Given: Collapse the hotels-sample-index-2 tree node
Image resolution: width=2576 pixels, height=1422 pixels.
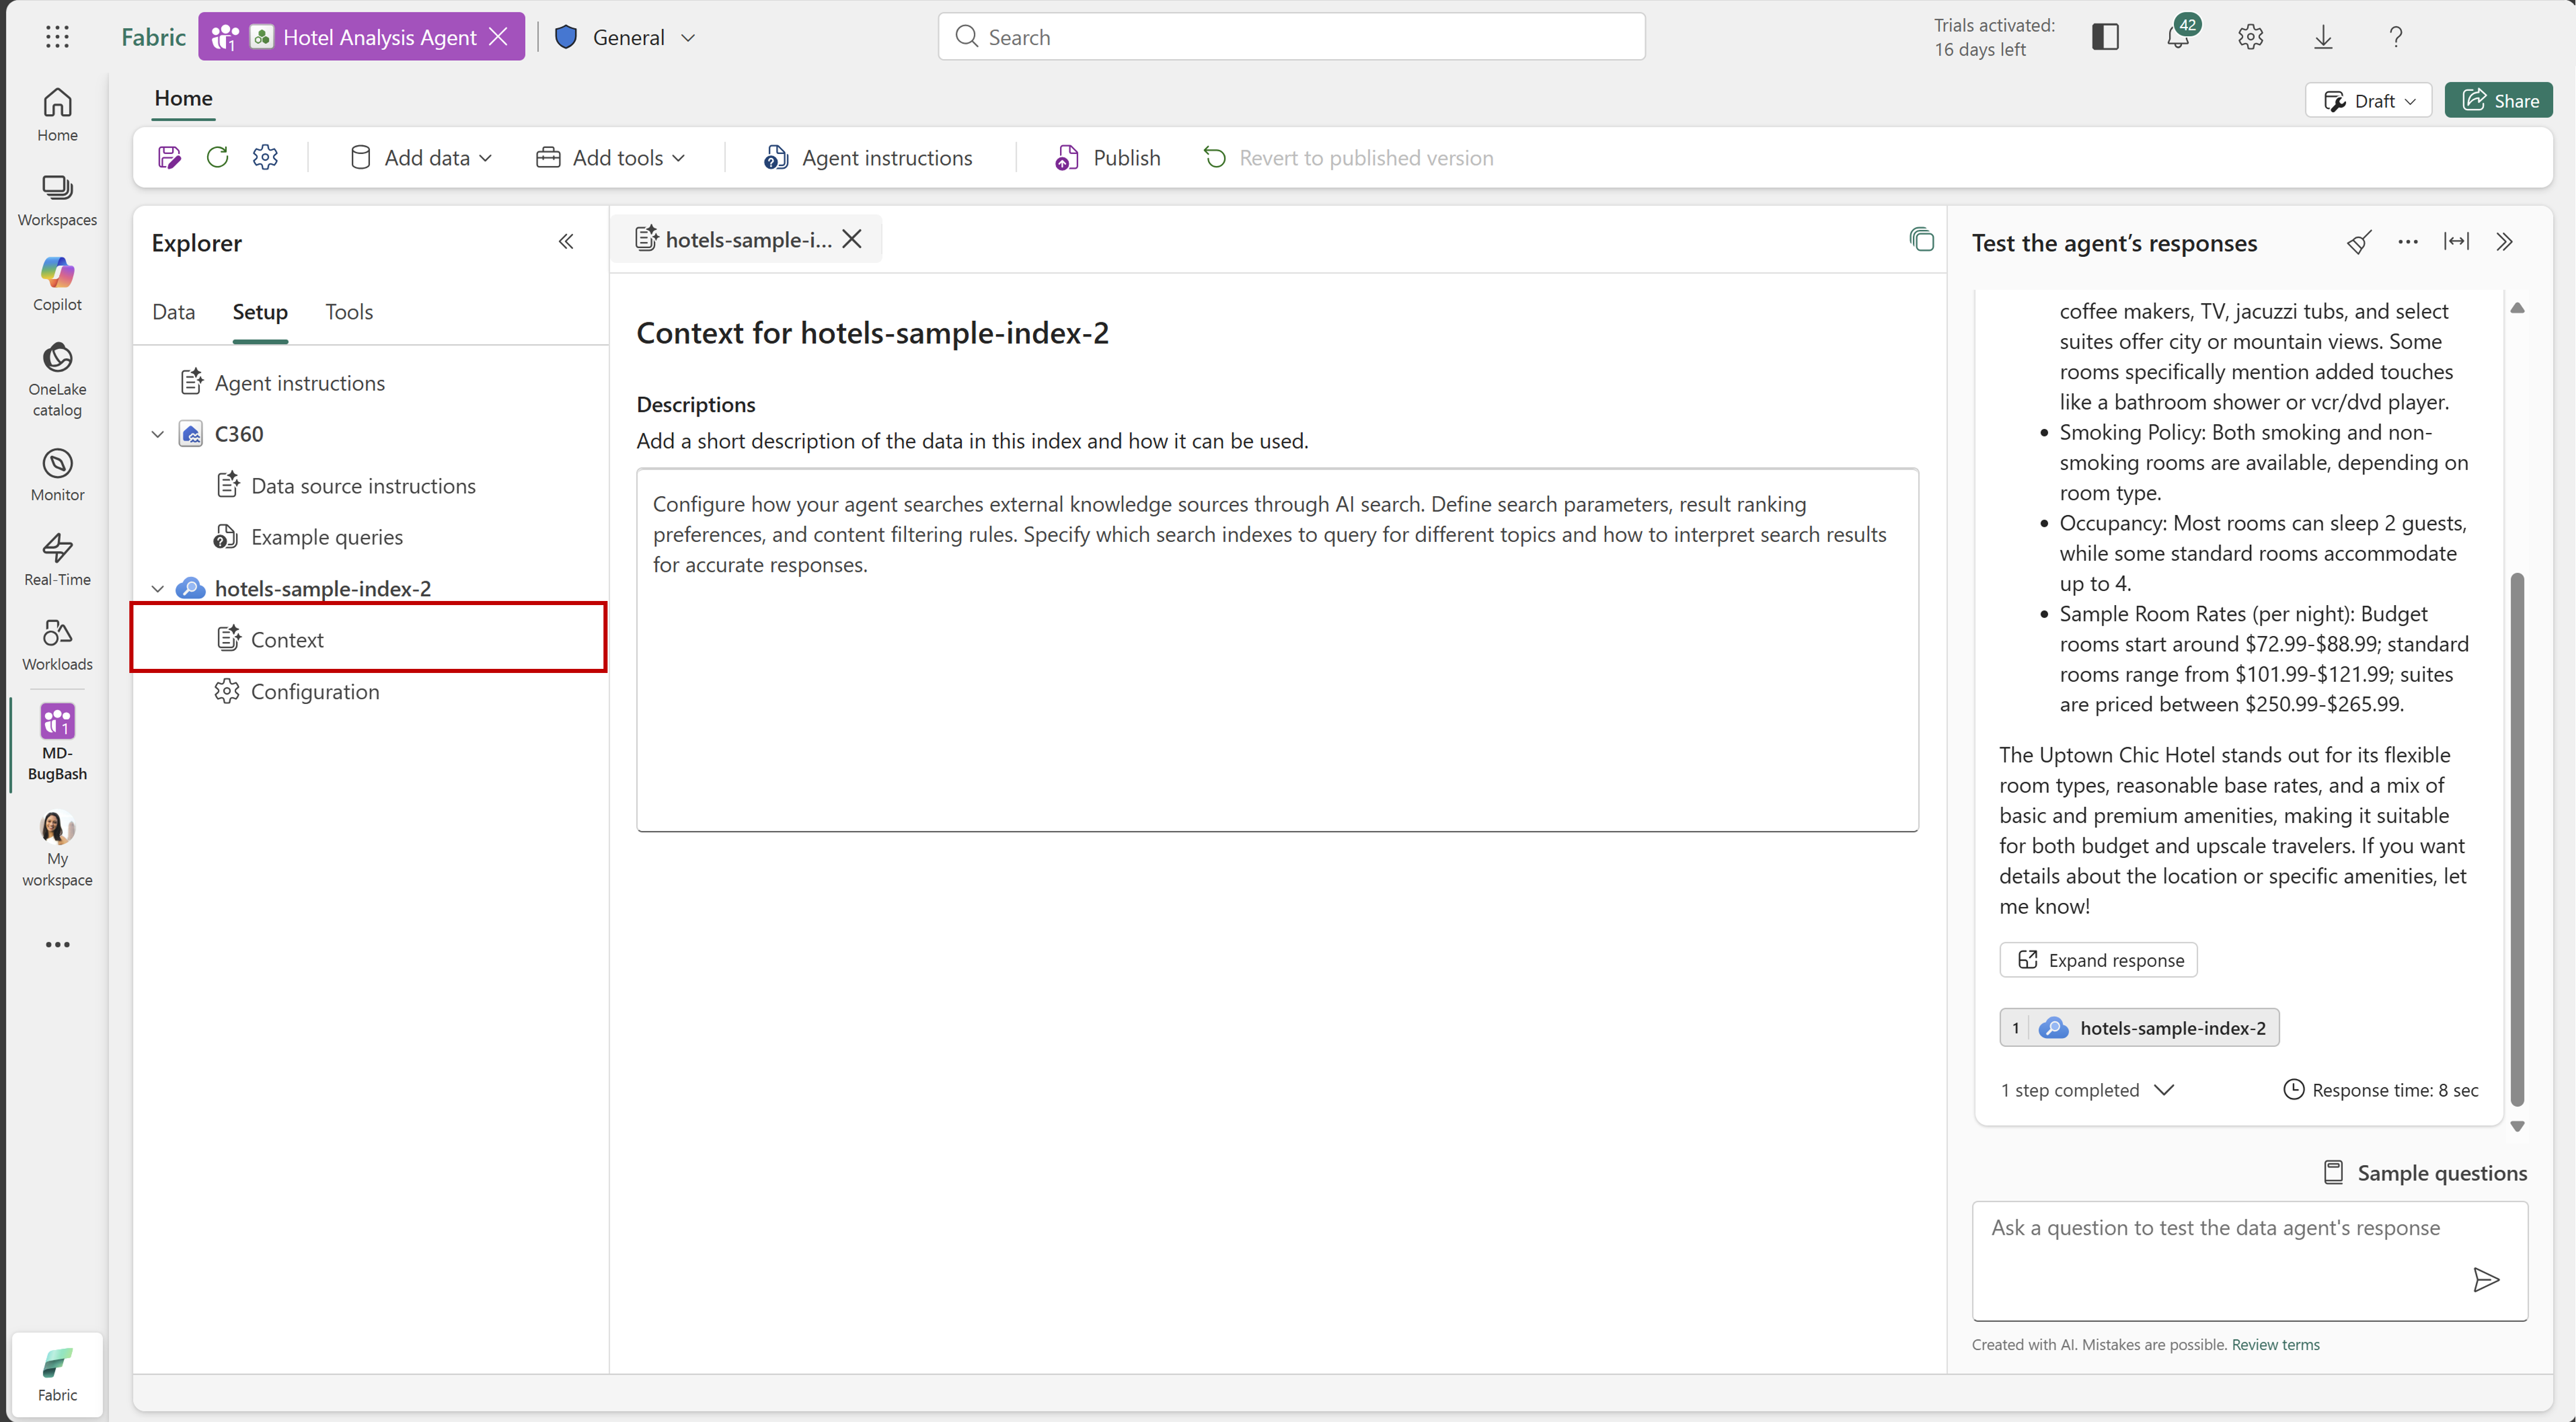Looking at the screenshot, I should (x=157, y=589).
